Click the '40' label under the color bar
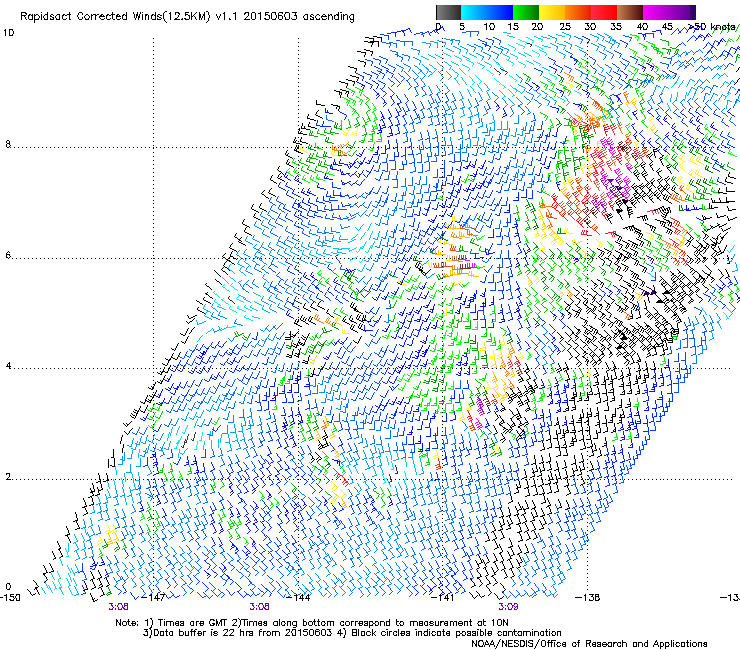 click(642, 27)
